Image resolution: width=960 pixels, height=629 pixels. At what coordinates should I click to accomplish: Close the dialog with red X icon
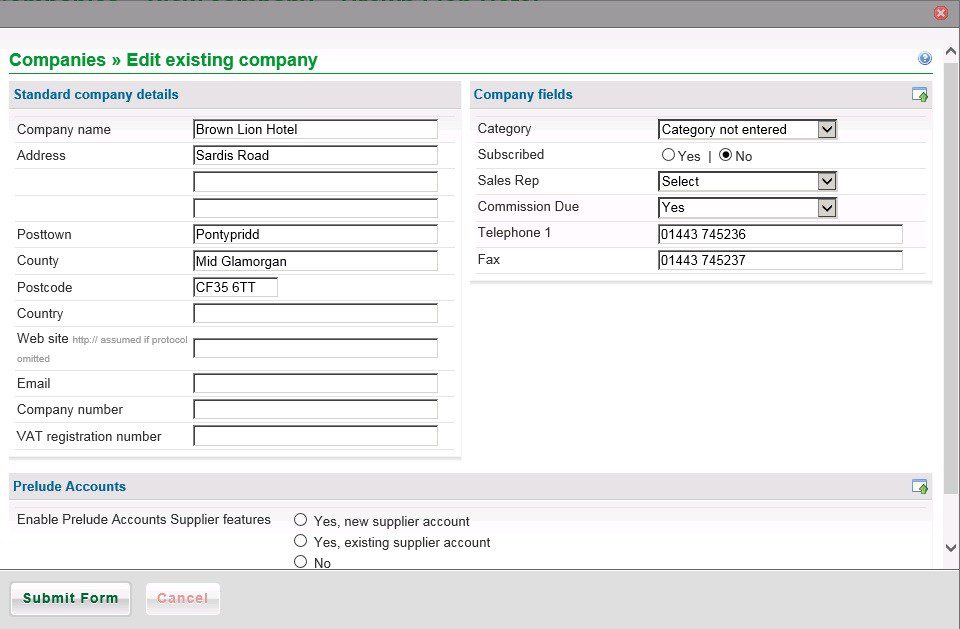pos(941,13)
